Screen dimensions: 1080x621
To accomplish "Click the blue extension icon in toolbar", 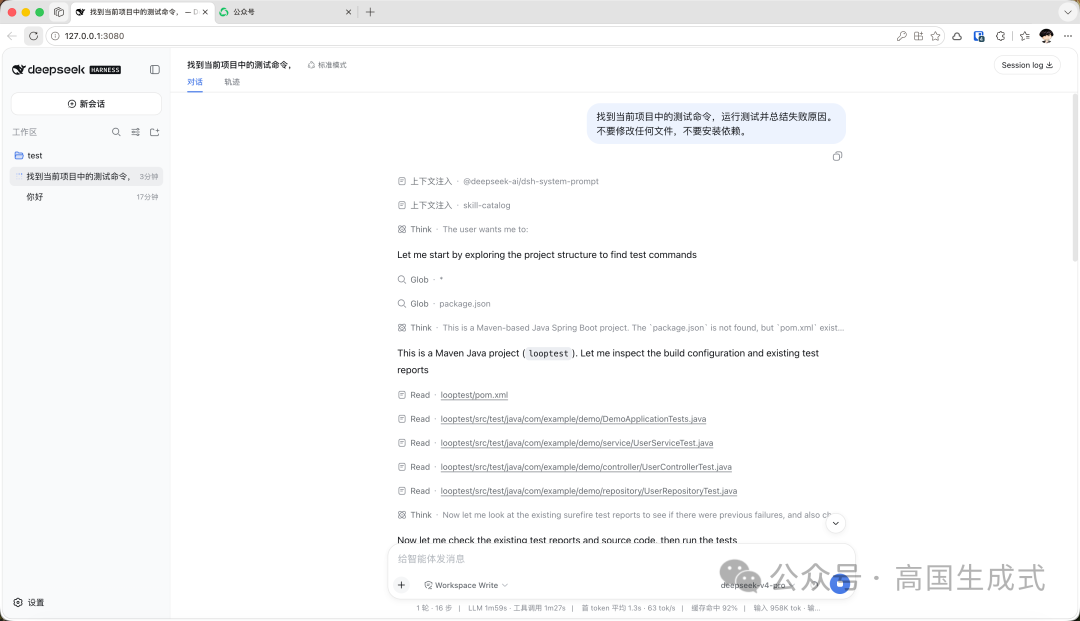I will pyautogui.click(x=979, y=36).
